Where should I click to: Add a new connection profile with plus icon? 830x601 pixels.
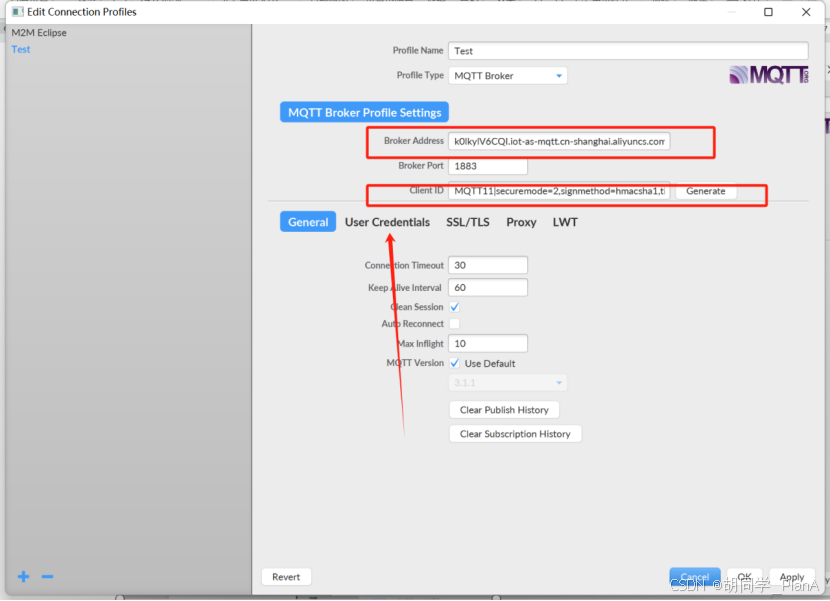pos(23,576)
